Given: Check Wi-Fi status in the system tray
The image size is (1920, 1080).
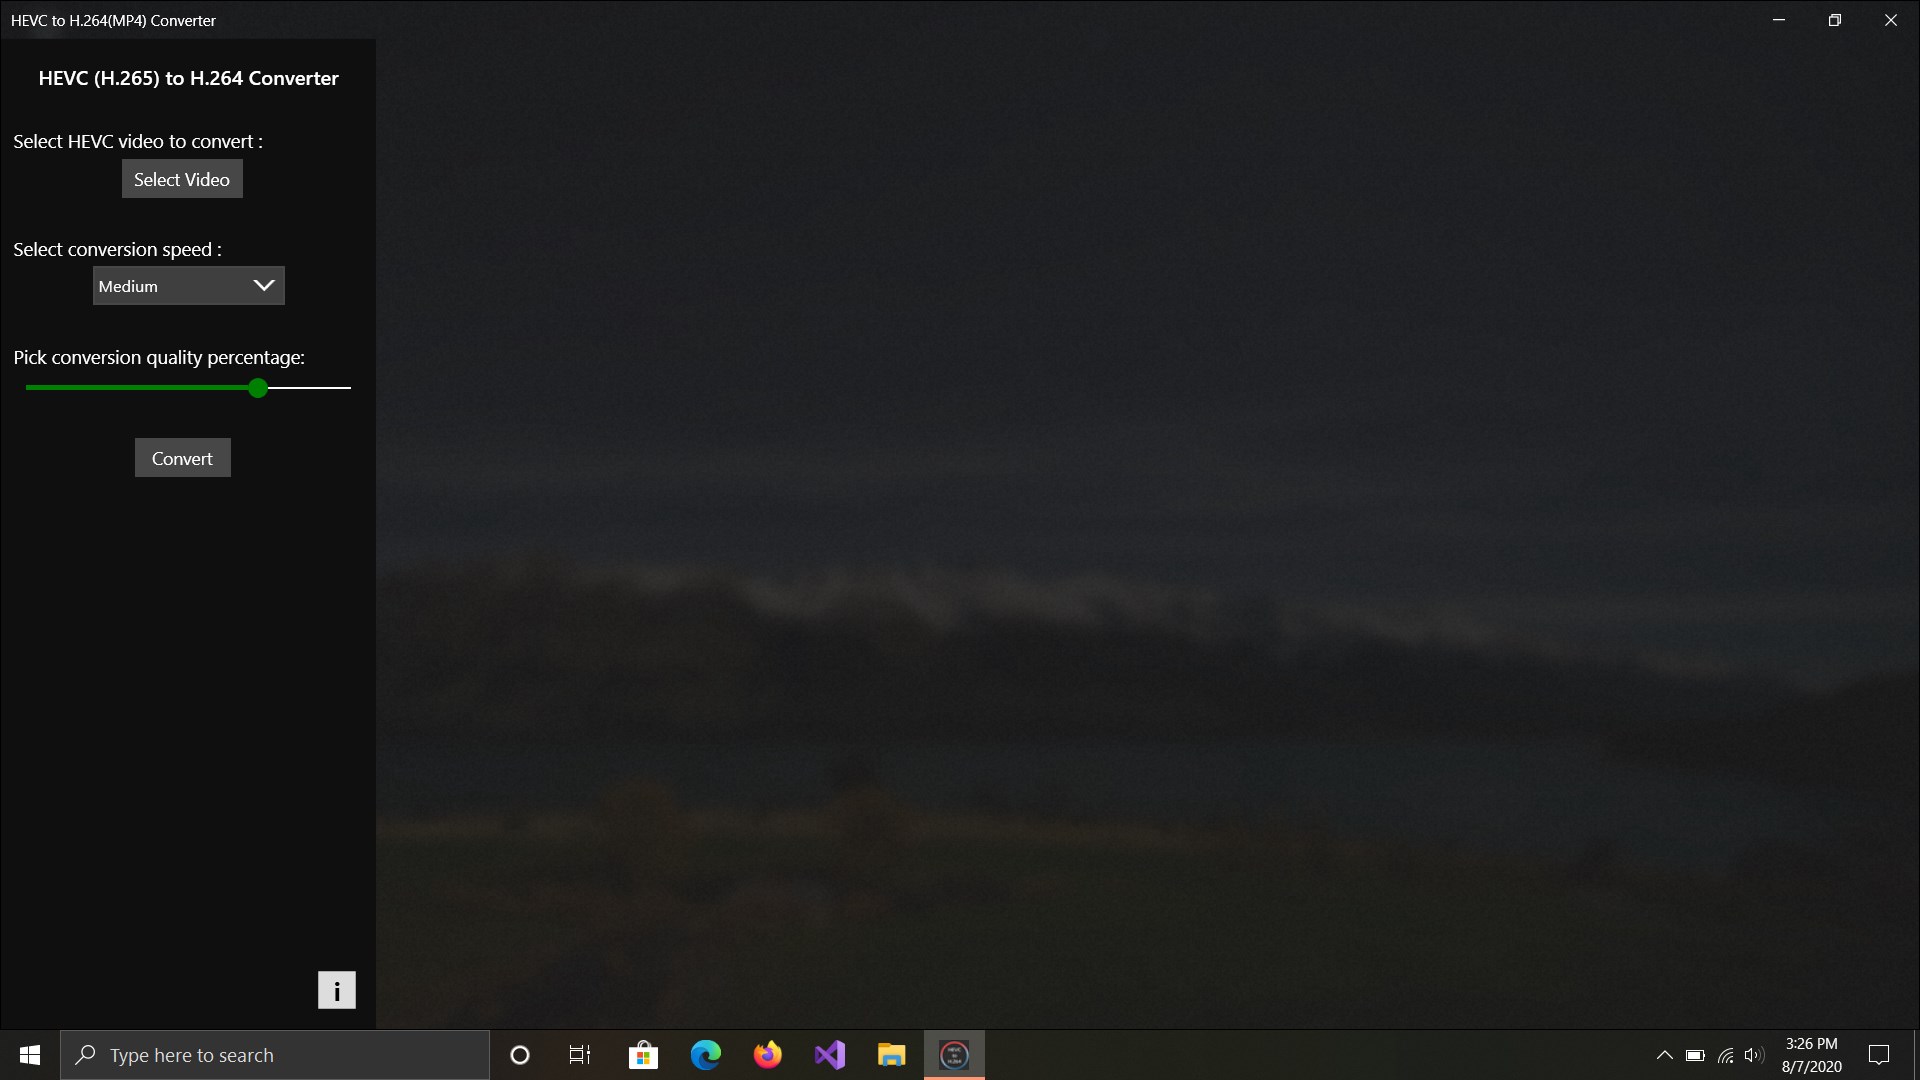Looking at the screenshot, I should (x=1726, y=1055).
